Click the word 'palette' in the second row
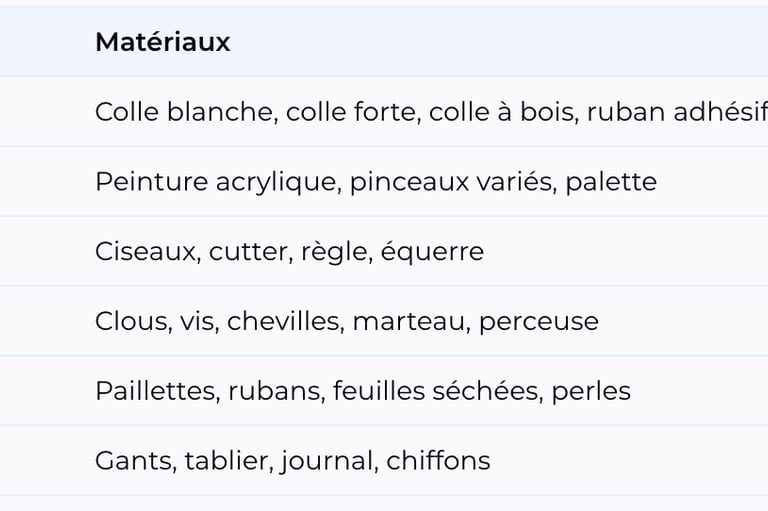Viewport: 768px width, 511px height. pyautogui.click(x=611, y=183)
